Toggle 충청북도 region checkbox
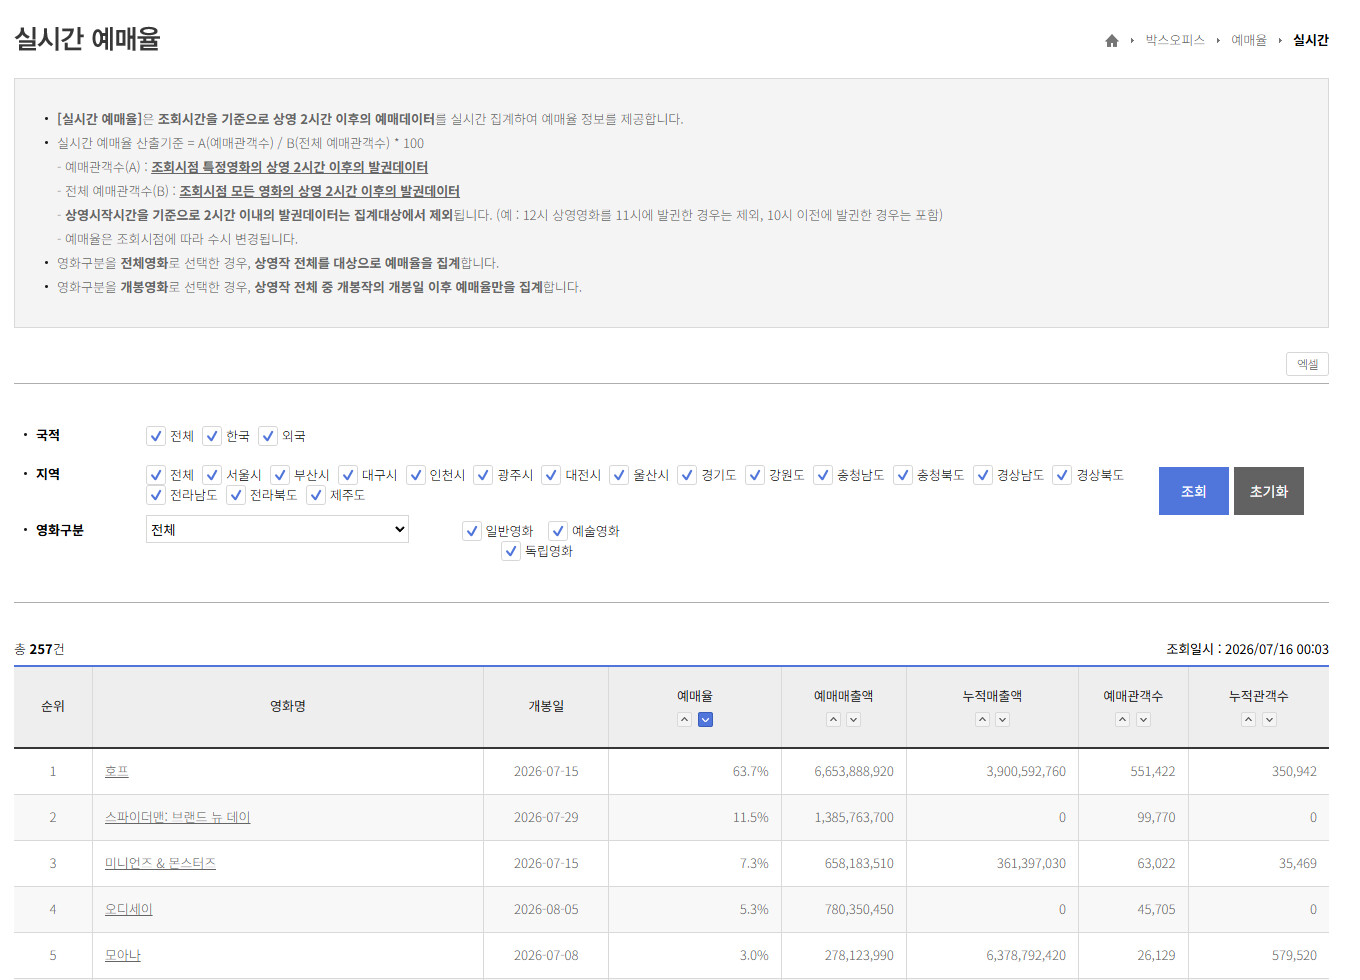This screenshot has width=1360, height=980. tap(903, 475)
